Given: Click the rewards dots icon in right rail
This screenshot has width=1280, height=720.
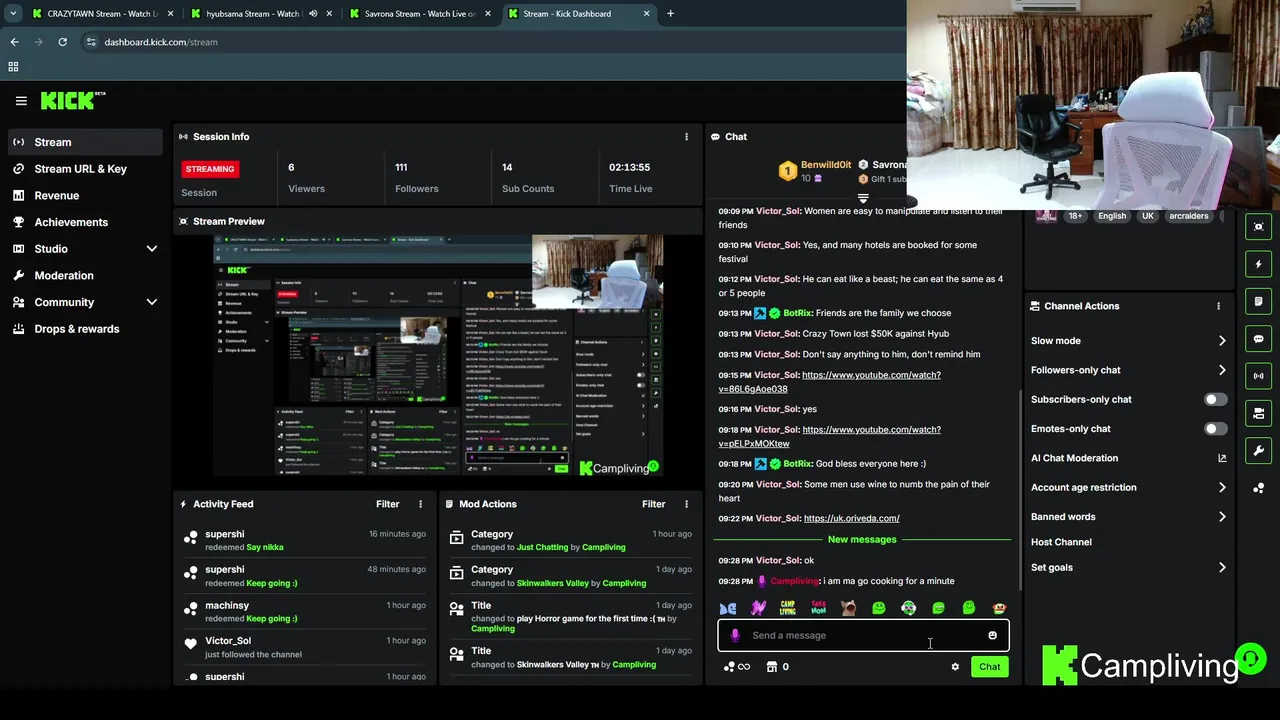Looking at the screenshot, I should pyautogui.click(x=1258, y=488).
